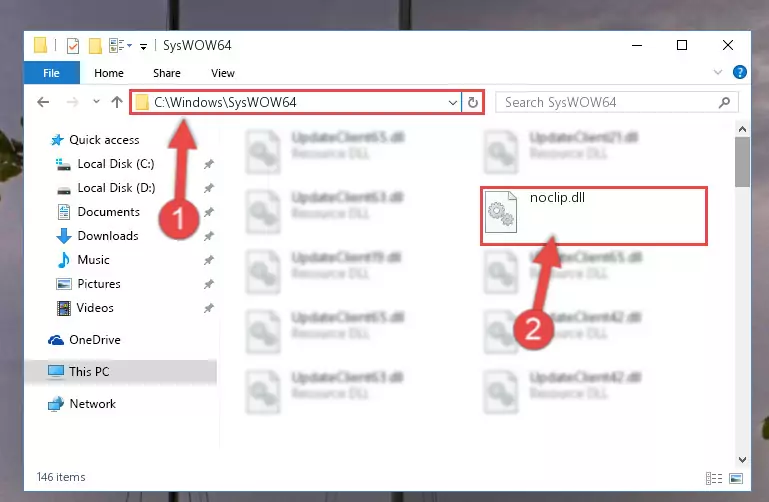
Task: Switch to the Home ribbon tab
Action: pyautogui.click(x=109, y=73)
